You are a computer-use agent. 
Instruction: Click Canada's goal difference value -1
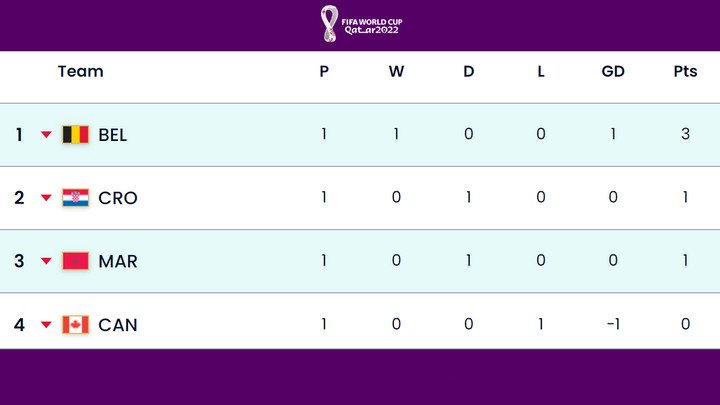point(612,324)
